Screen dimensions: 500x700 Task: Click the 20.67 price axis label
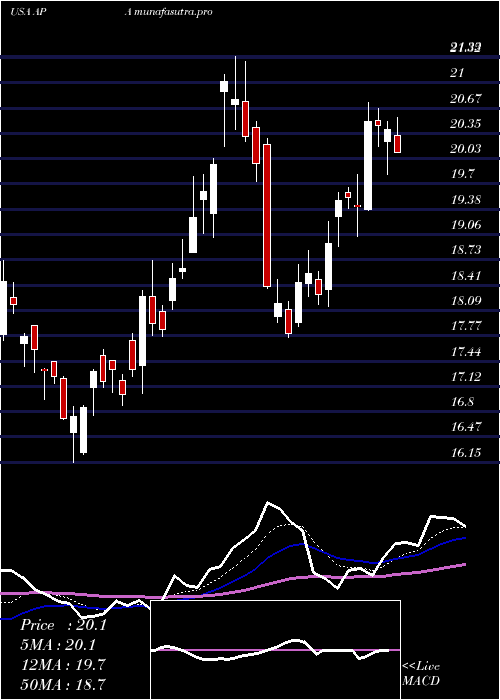pyautogui.click(x=466, y=98)
